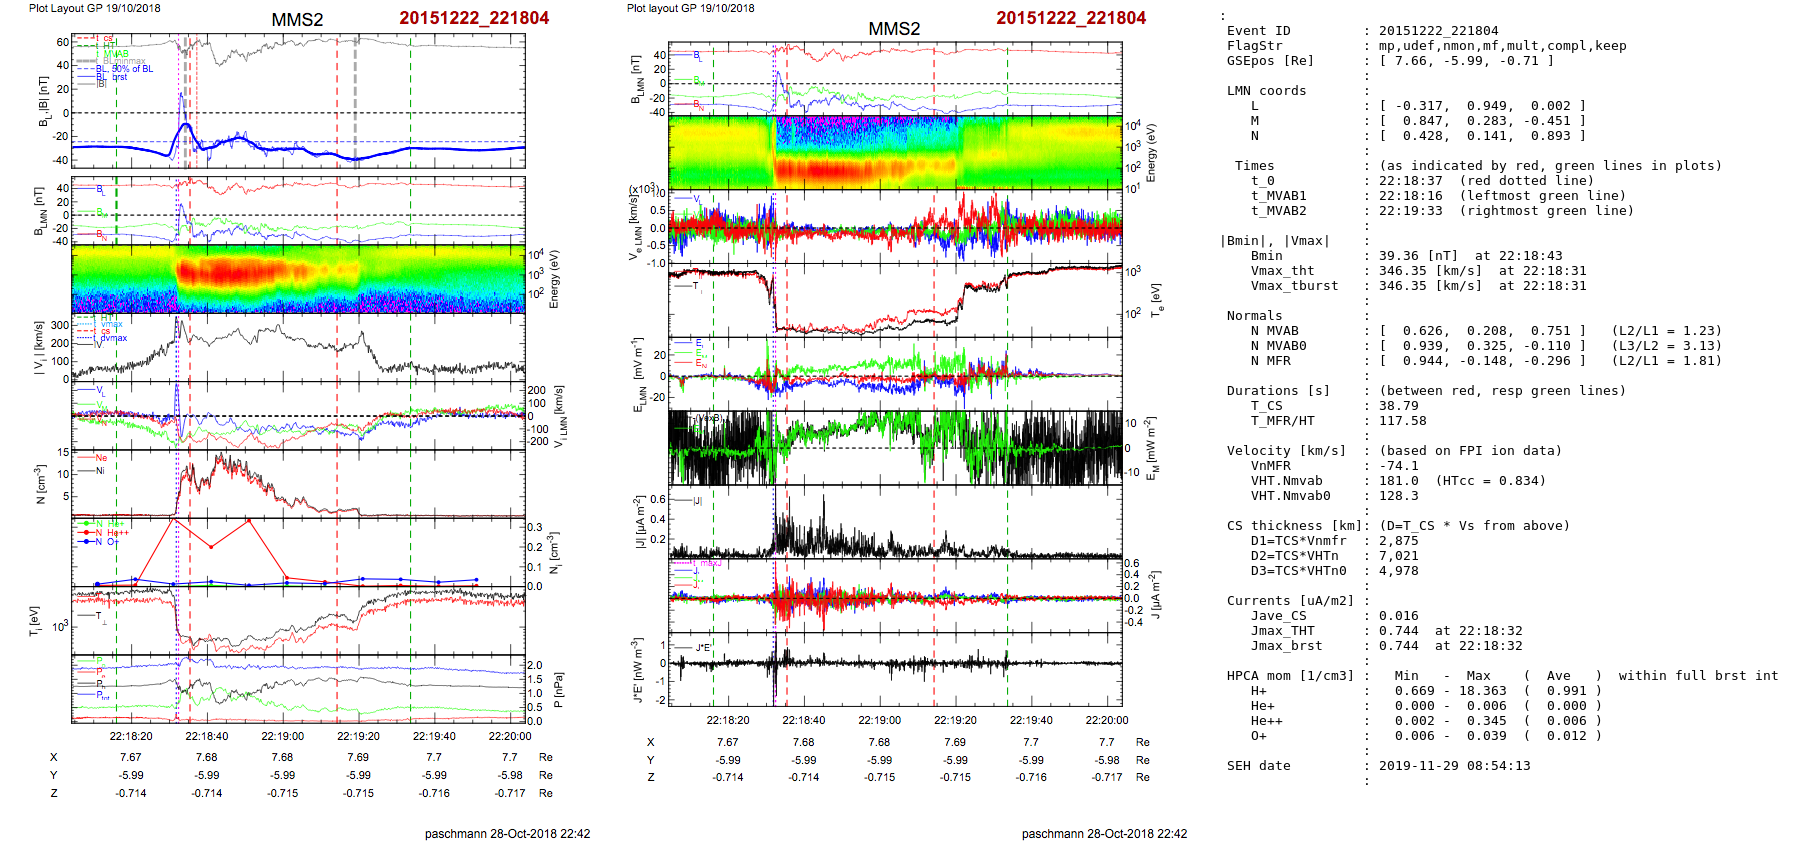Click D2=TCS*VHTn thickness value 7,021
The height and width of the screenshot is (841, 1804).
click(x=1399, y=556)
